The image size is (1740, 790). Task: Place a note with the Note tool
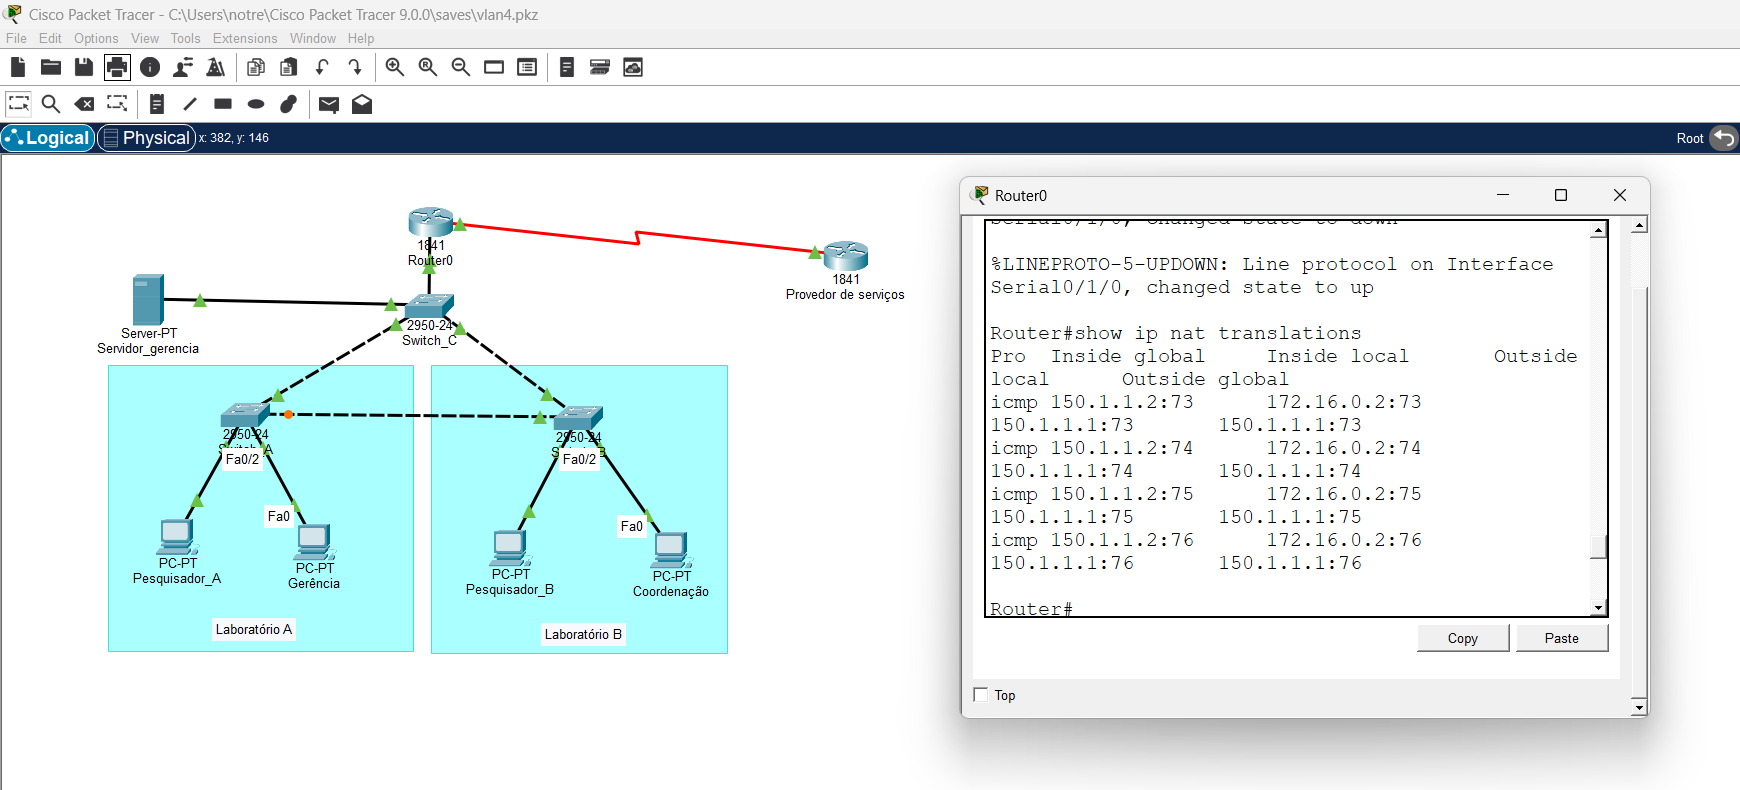tap(157, 103)
